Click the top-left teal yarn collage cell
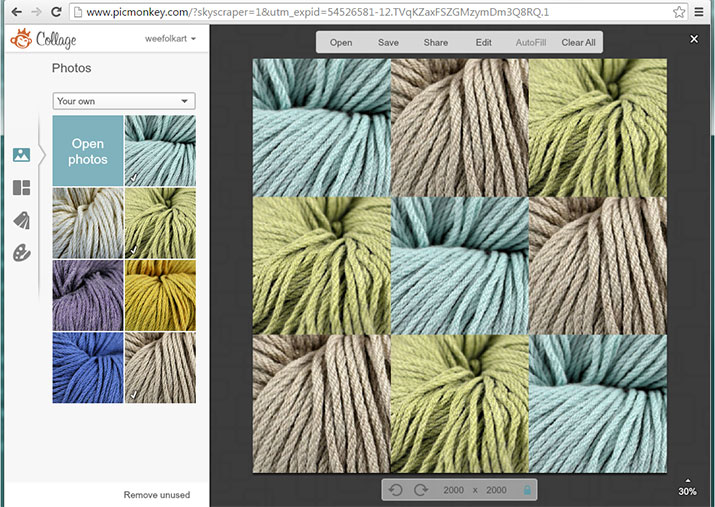 click(321, 128)
